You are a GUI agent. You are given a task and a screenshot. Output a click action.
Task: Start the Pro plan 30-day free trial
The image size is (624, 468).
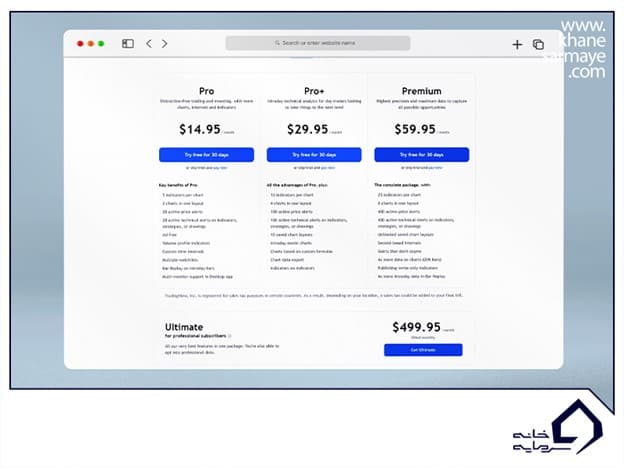[206, 155]
